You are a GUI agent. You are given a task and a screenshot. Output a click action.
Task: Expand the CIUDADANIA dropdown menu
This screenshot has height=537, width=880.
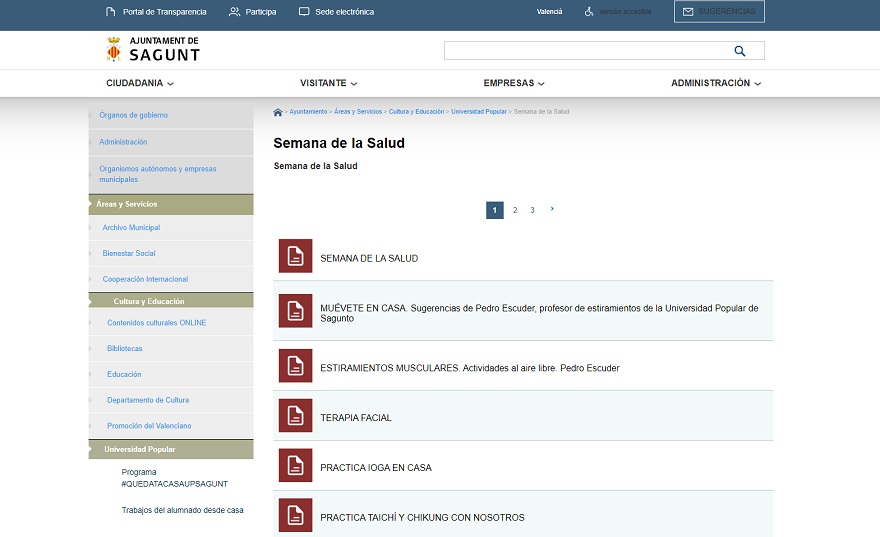(x=140, y=84)
